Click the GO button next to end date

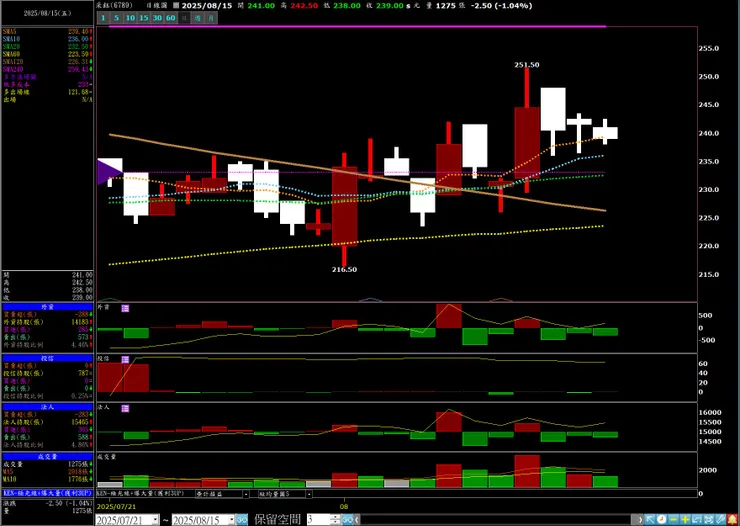click(x=242, y=519)
